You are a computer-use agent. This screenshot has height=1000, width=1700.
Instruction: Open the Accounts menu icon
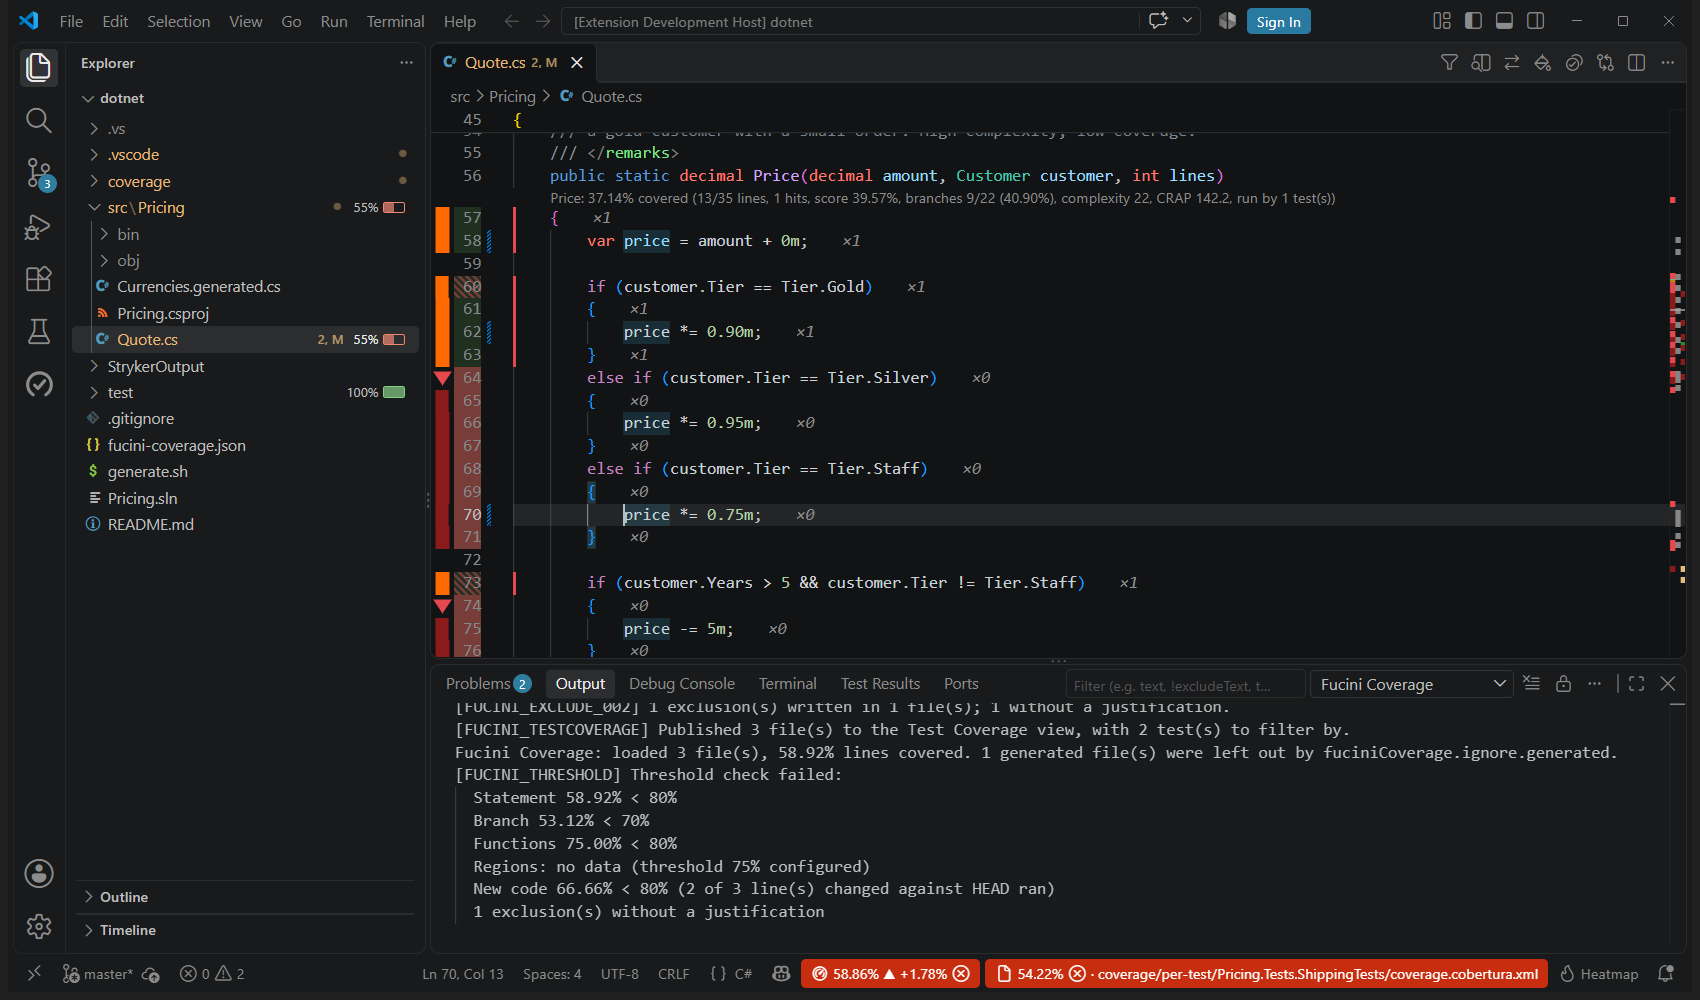click(39, 873)
